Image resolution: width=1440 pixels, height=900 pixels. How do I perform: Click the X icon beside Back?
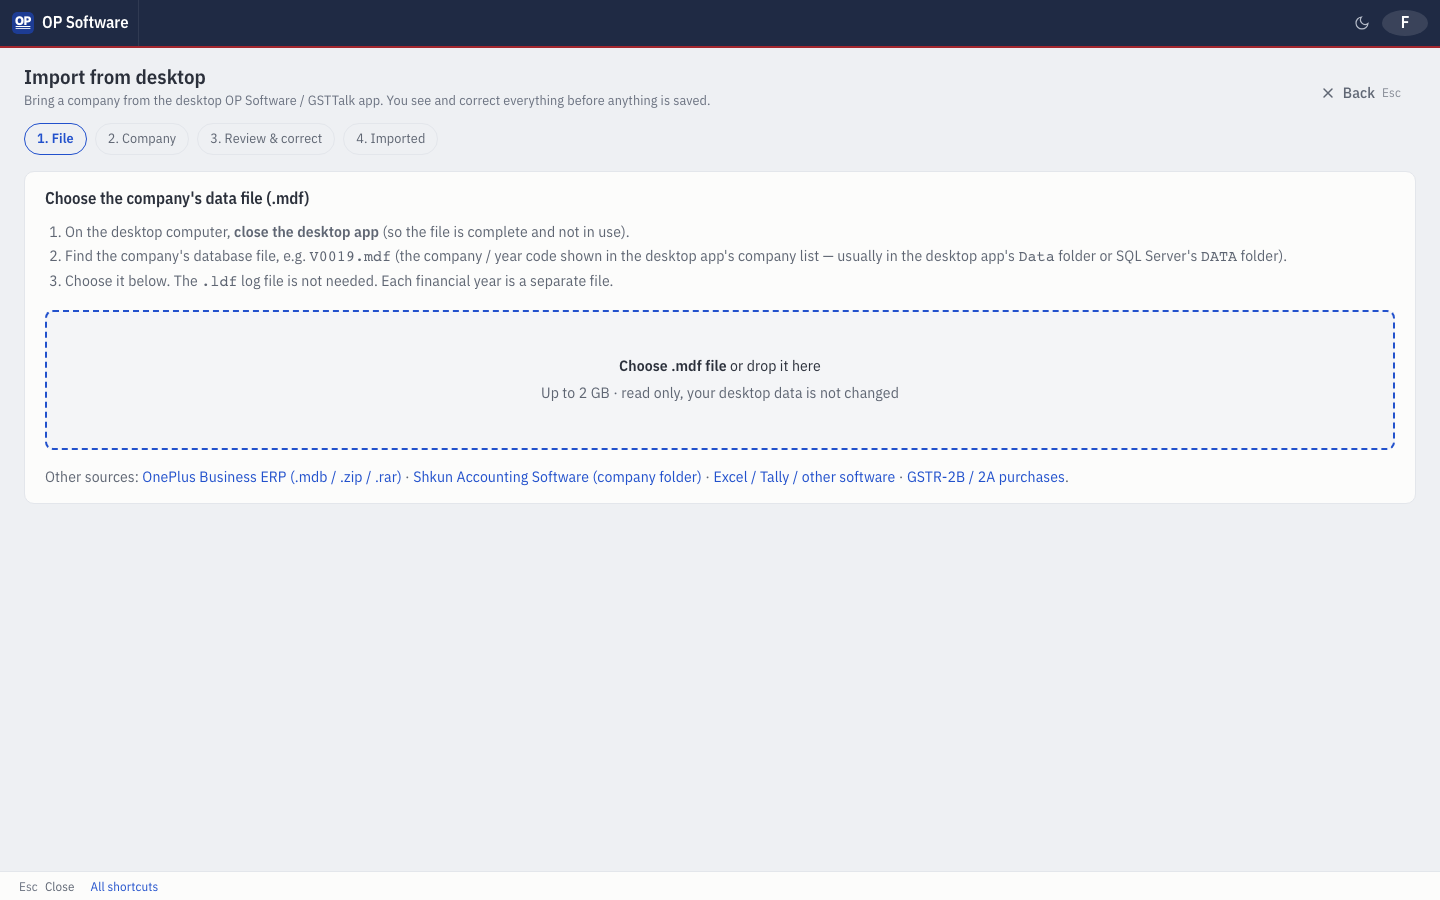[1328, 93]
